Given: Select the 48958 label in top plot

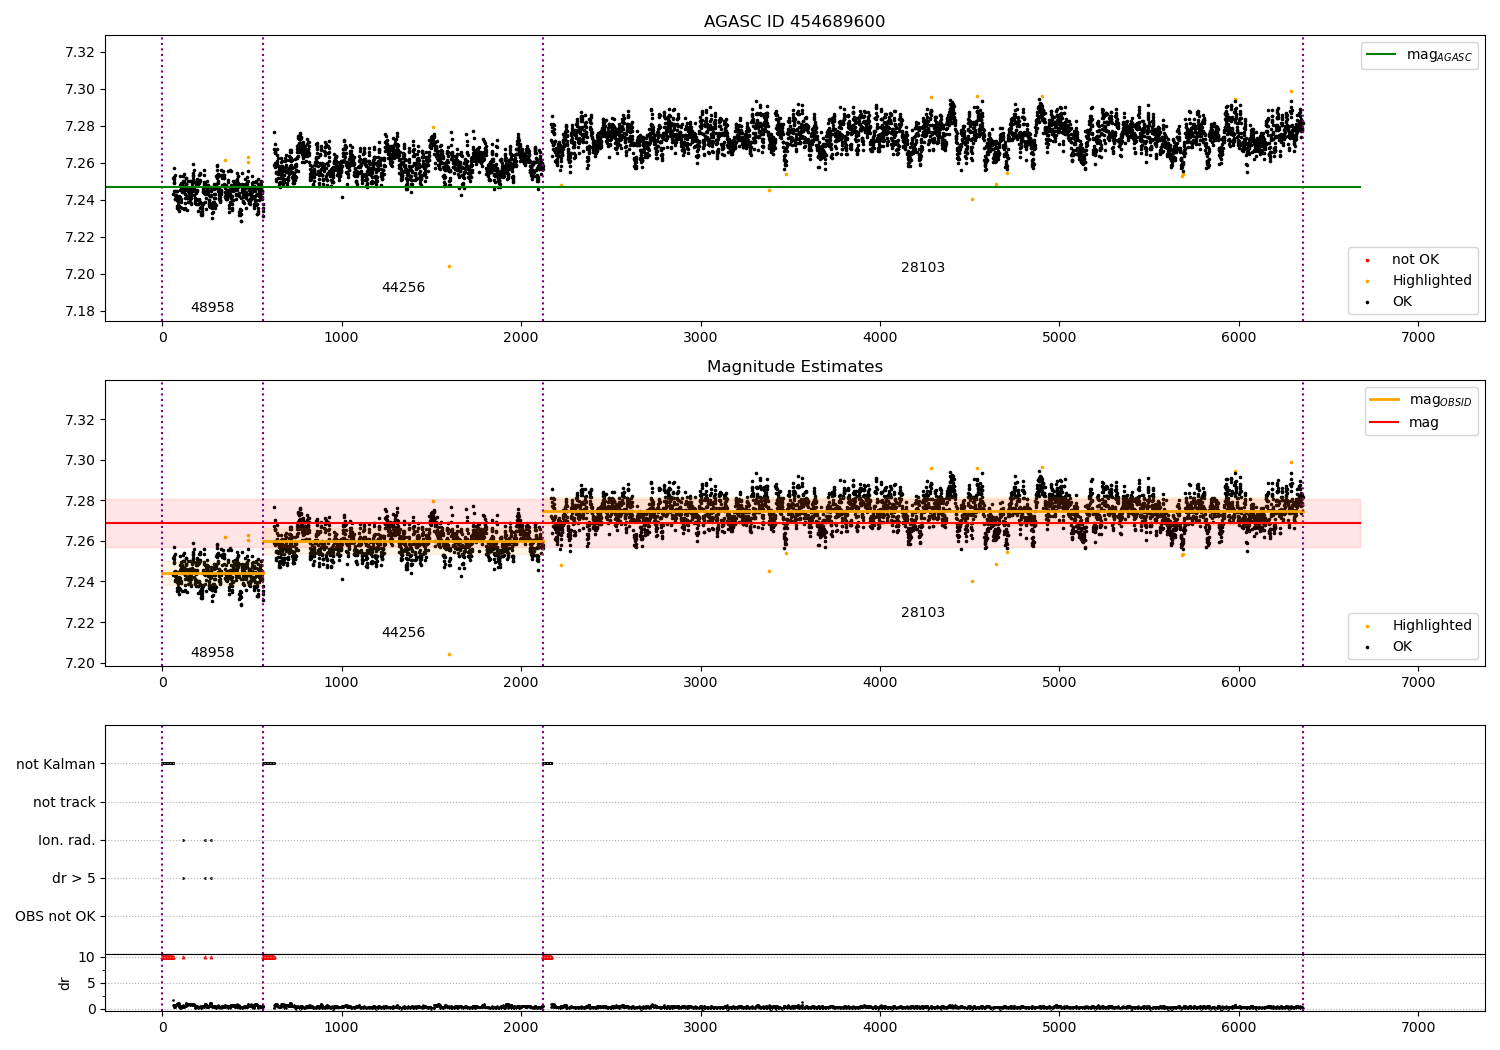Looking at the screenshot, I should tap(212, 308).
